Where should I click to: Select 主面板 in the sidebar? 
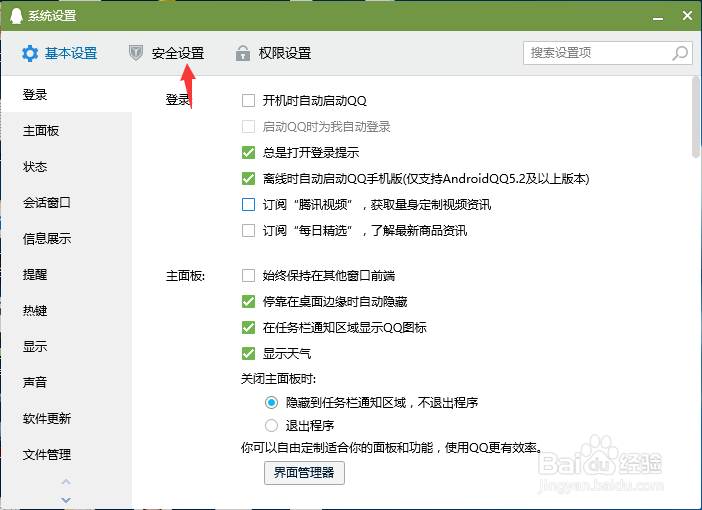[66, 131]
